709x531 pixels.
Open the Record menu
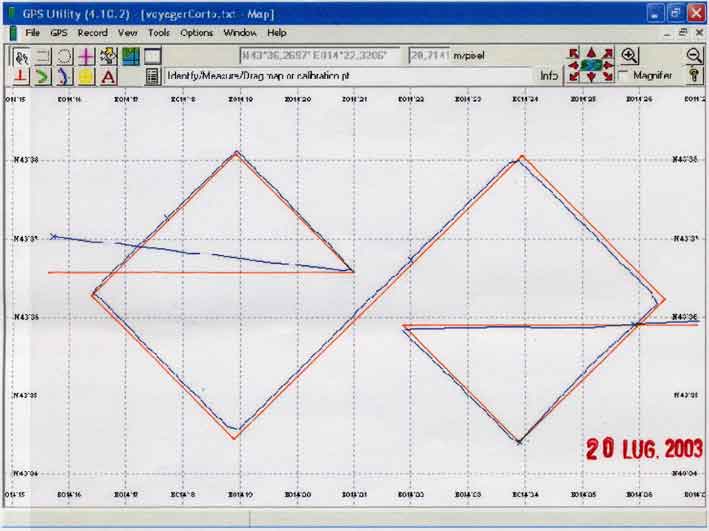[92, 32]
